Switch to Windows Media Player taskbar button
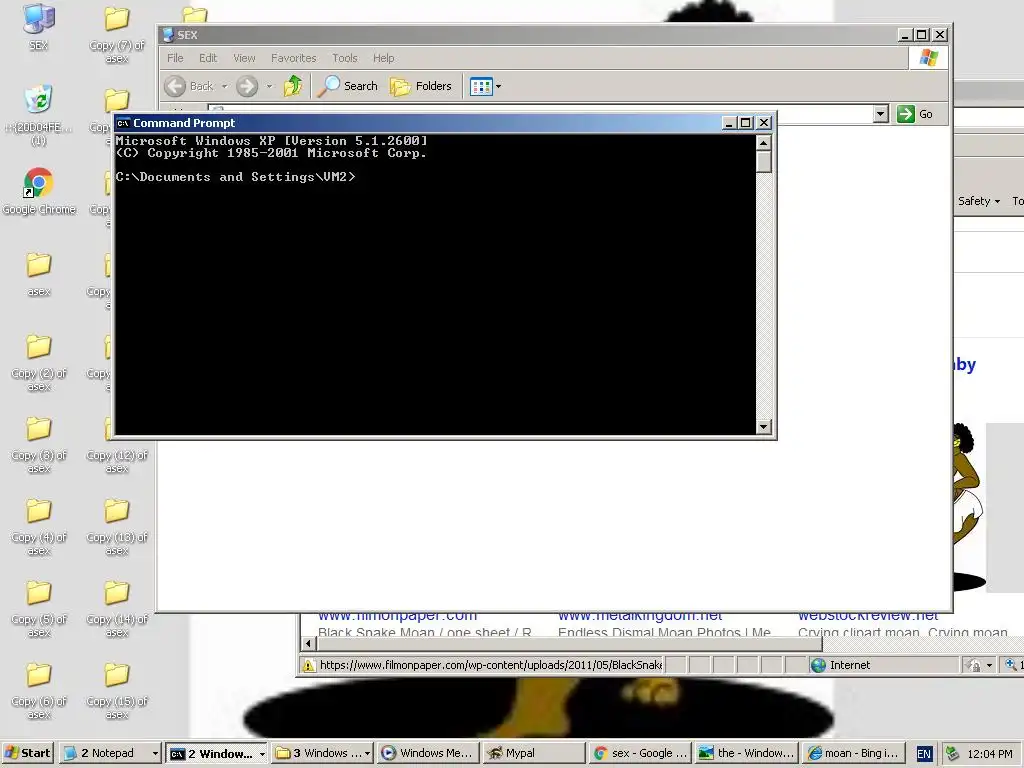This screenshot has width=1024, height=768. coord(428,753)
